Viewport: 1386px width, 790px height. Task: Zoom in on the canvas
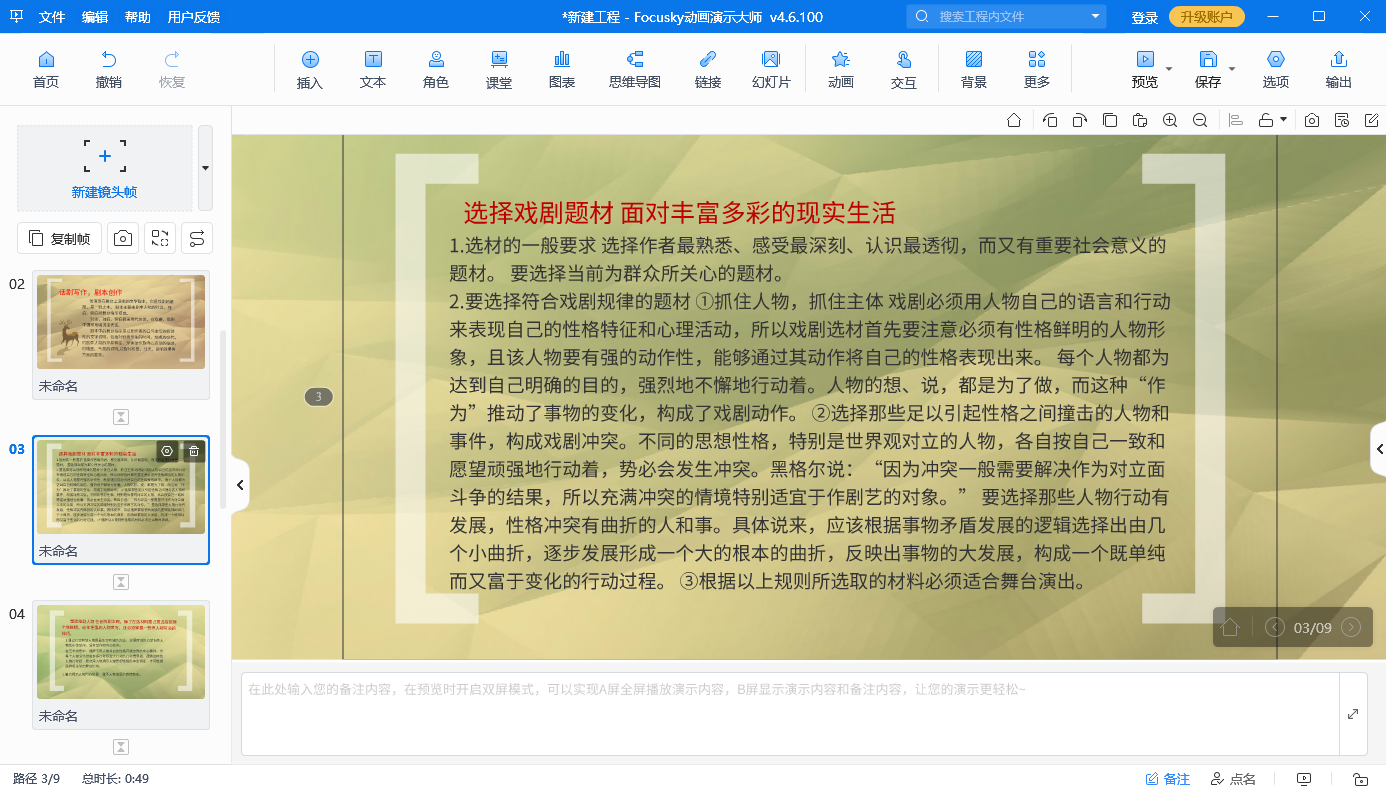[x=1170, y=120]
